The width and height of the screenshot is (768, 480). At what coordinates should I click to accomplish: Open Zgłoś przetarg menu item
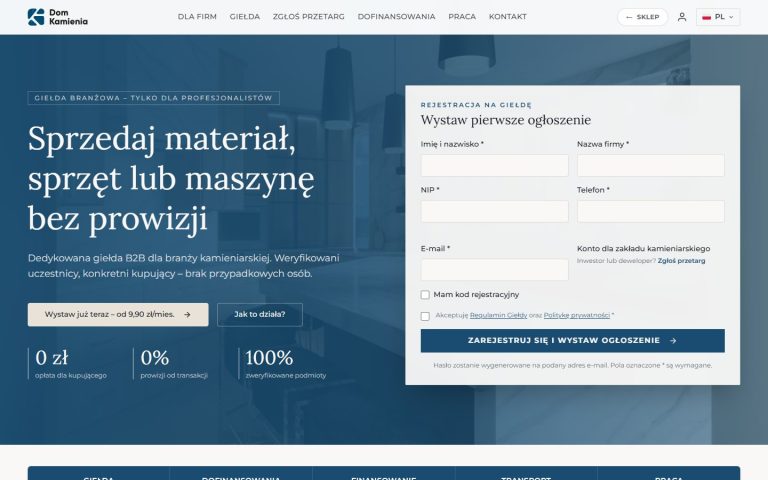coord(309,17)
